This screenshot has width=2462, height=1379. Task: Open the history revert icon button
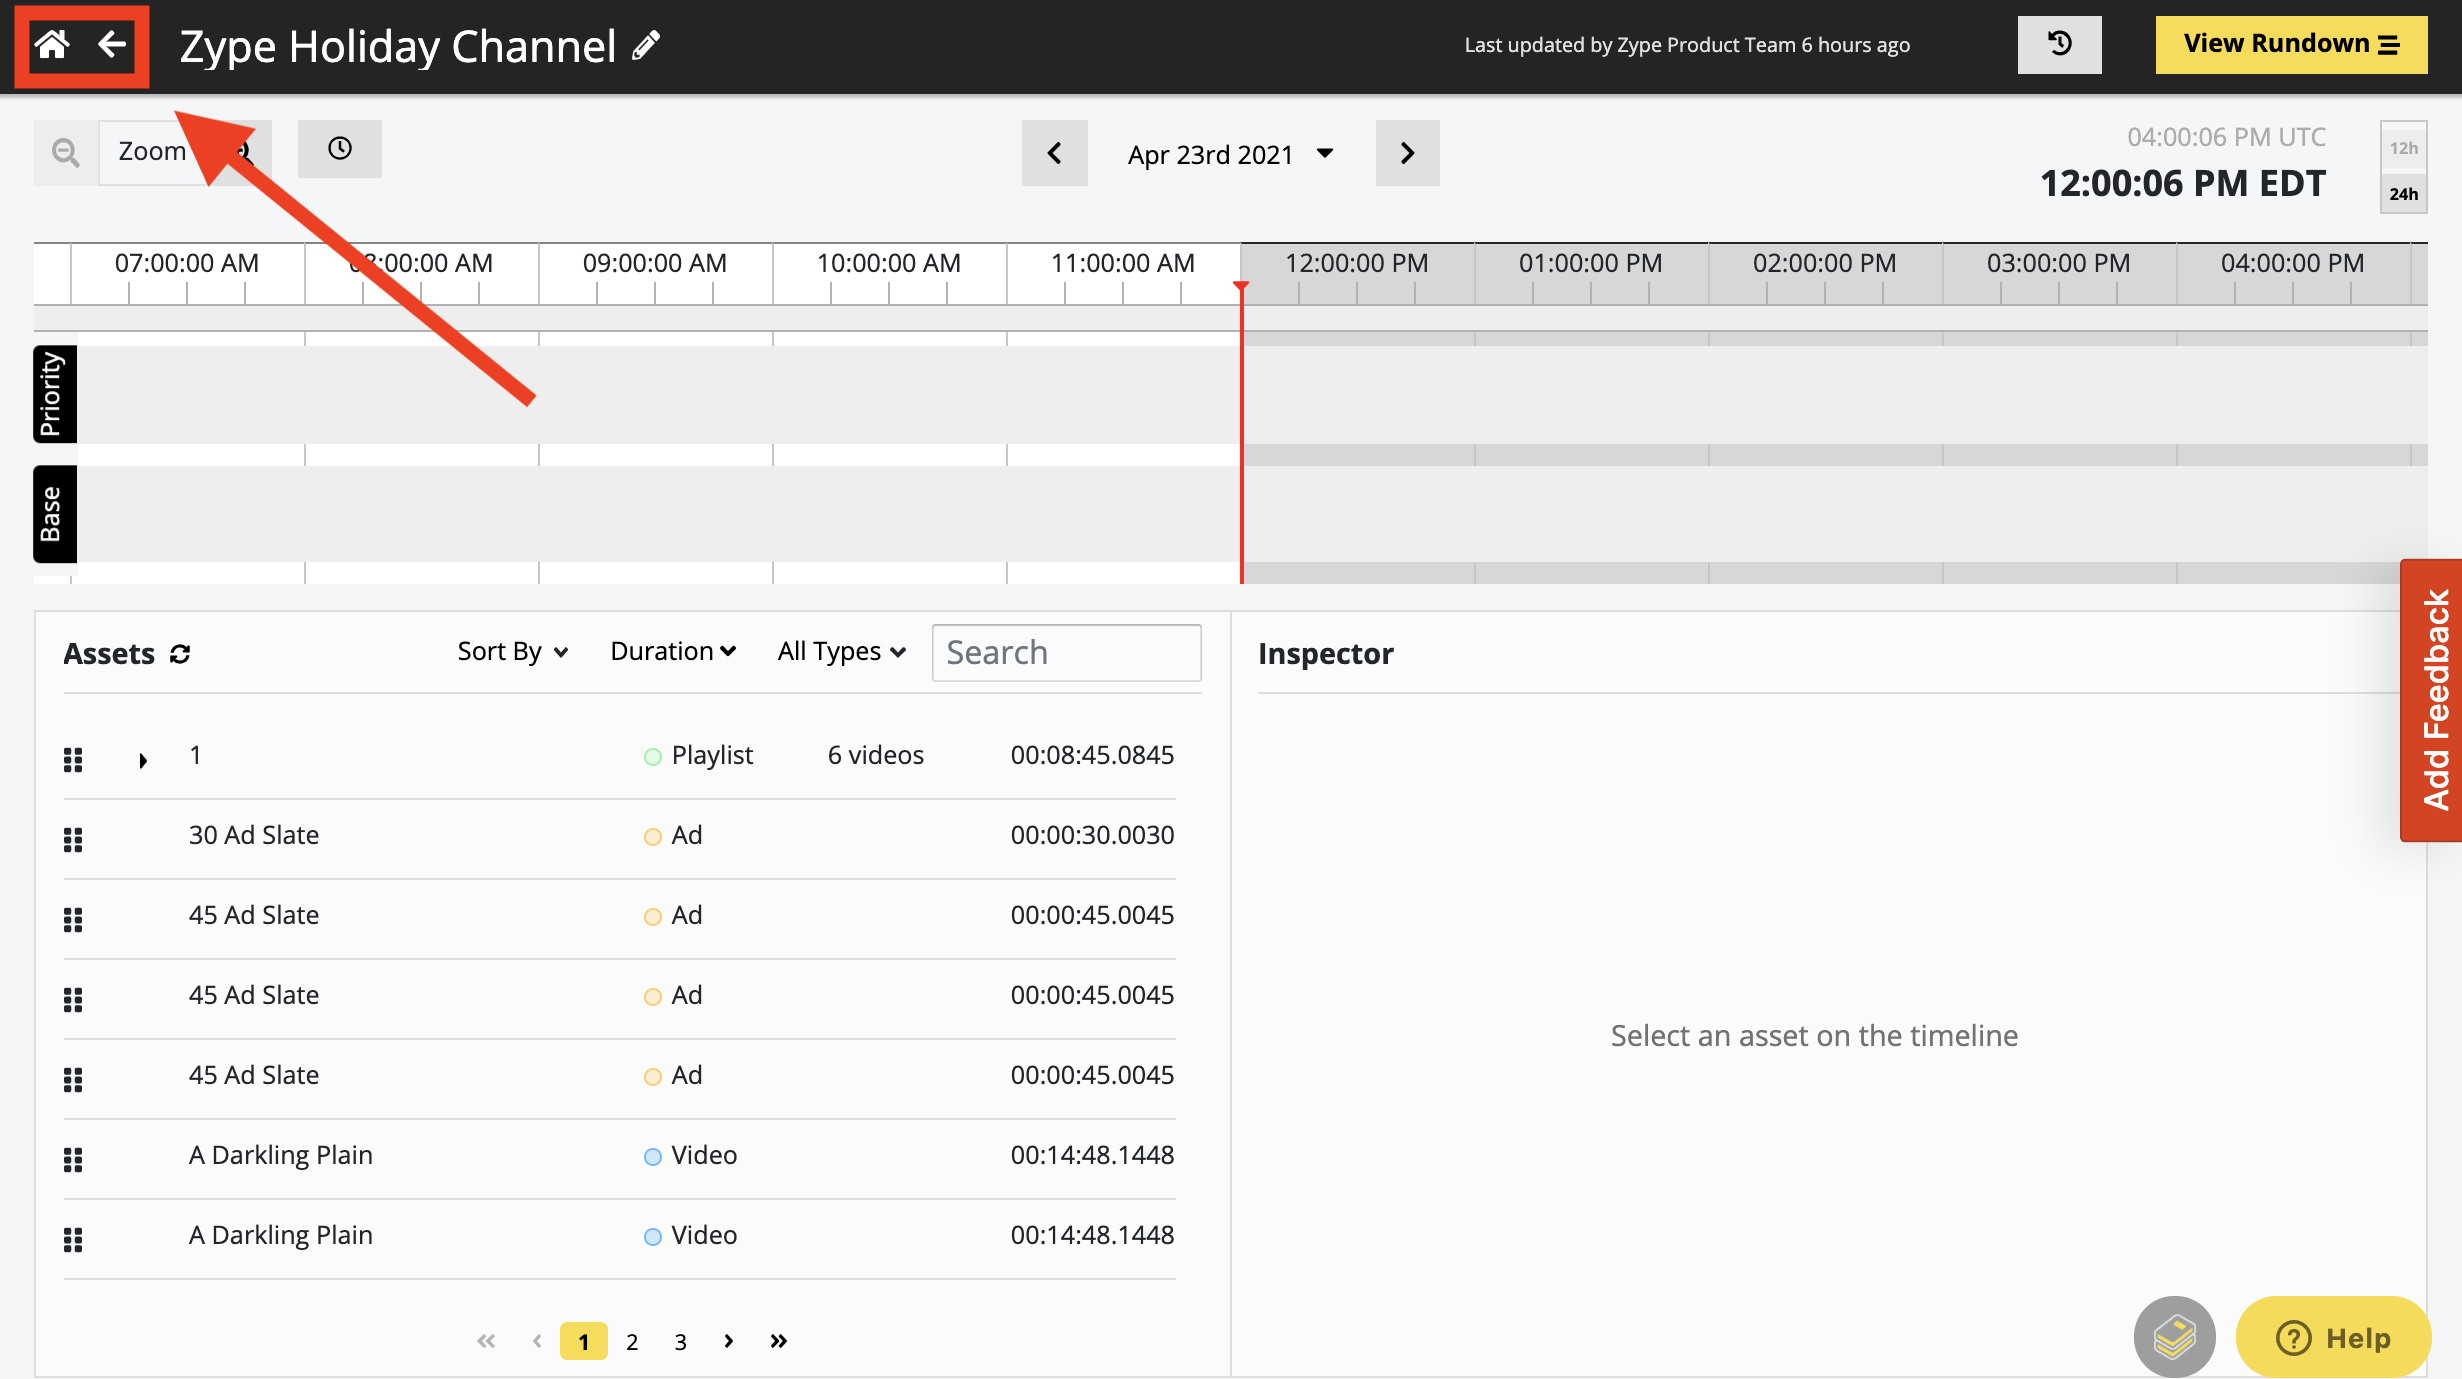tap(2059, 45)
